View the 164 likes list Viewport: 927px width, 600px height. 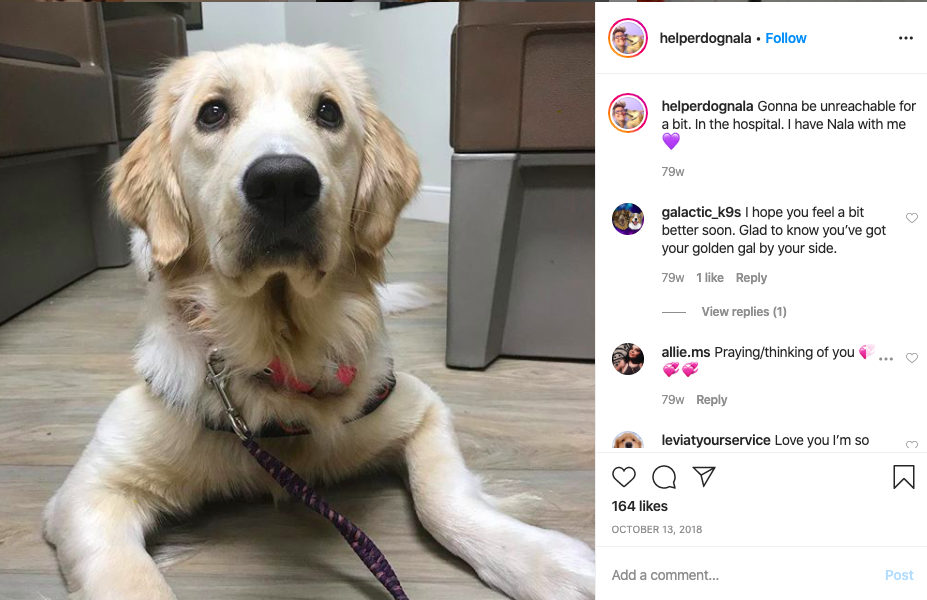pyautogui.click(x=639, y=506)
